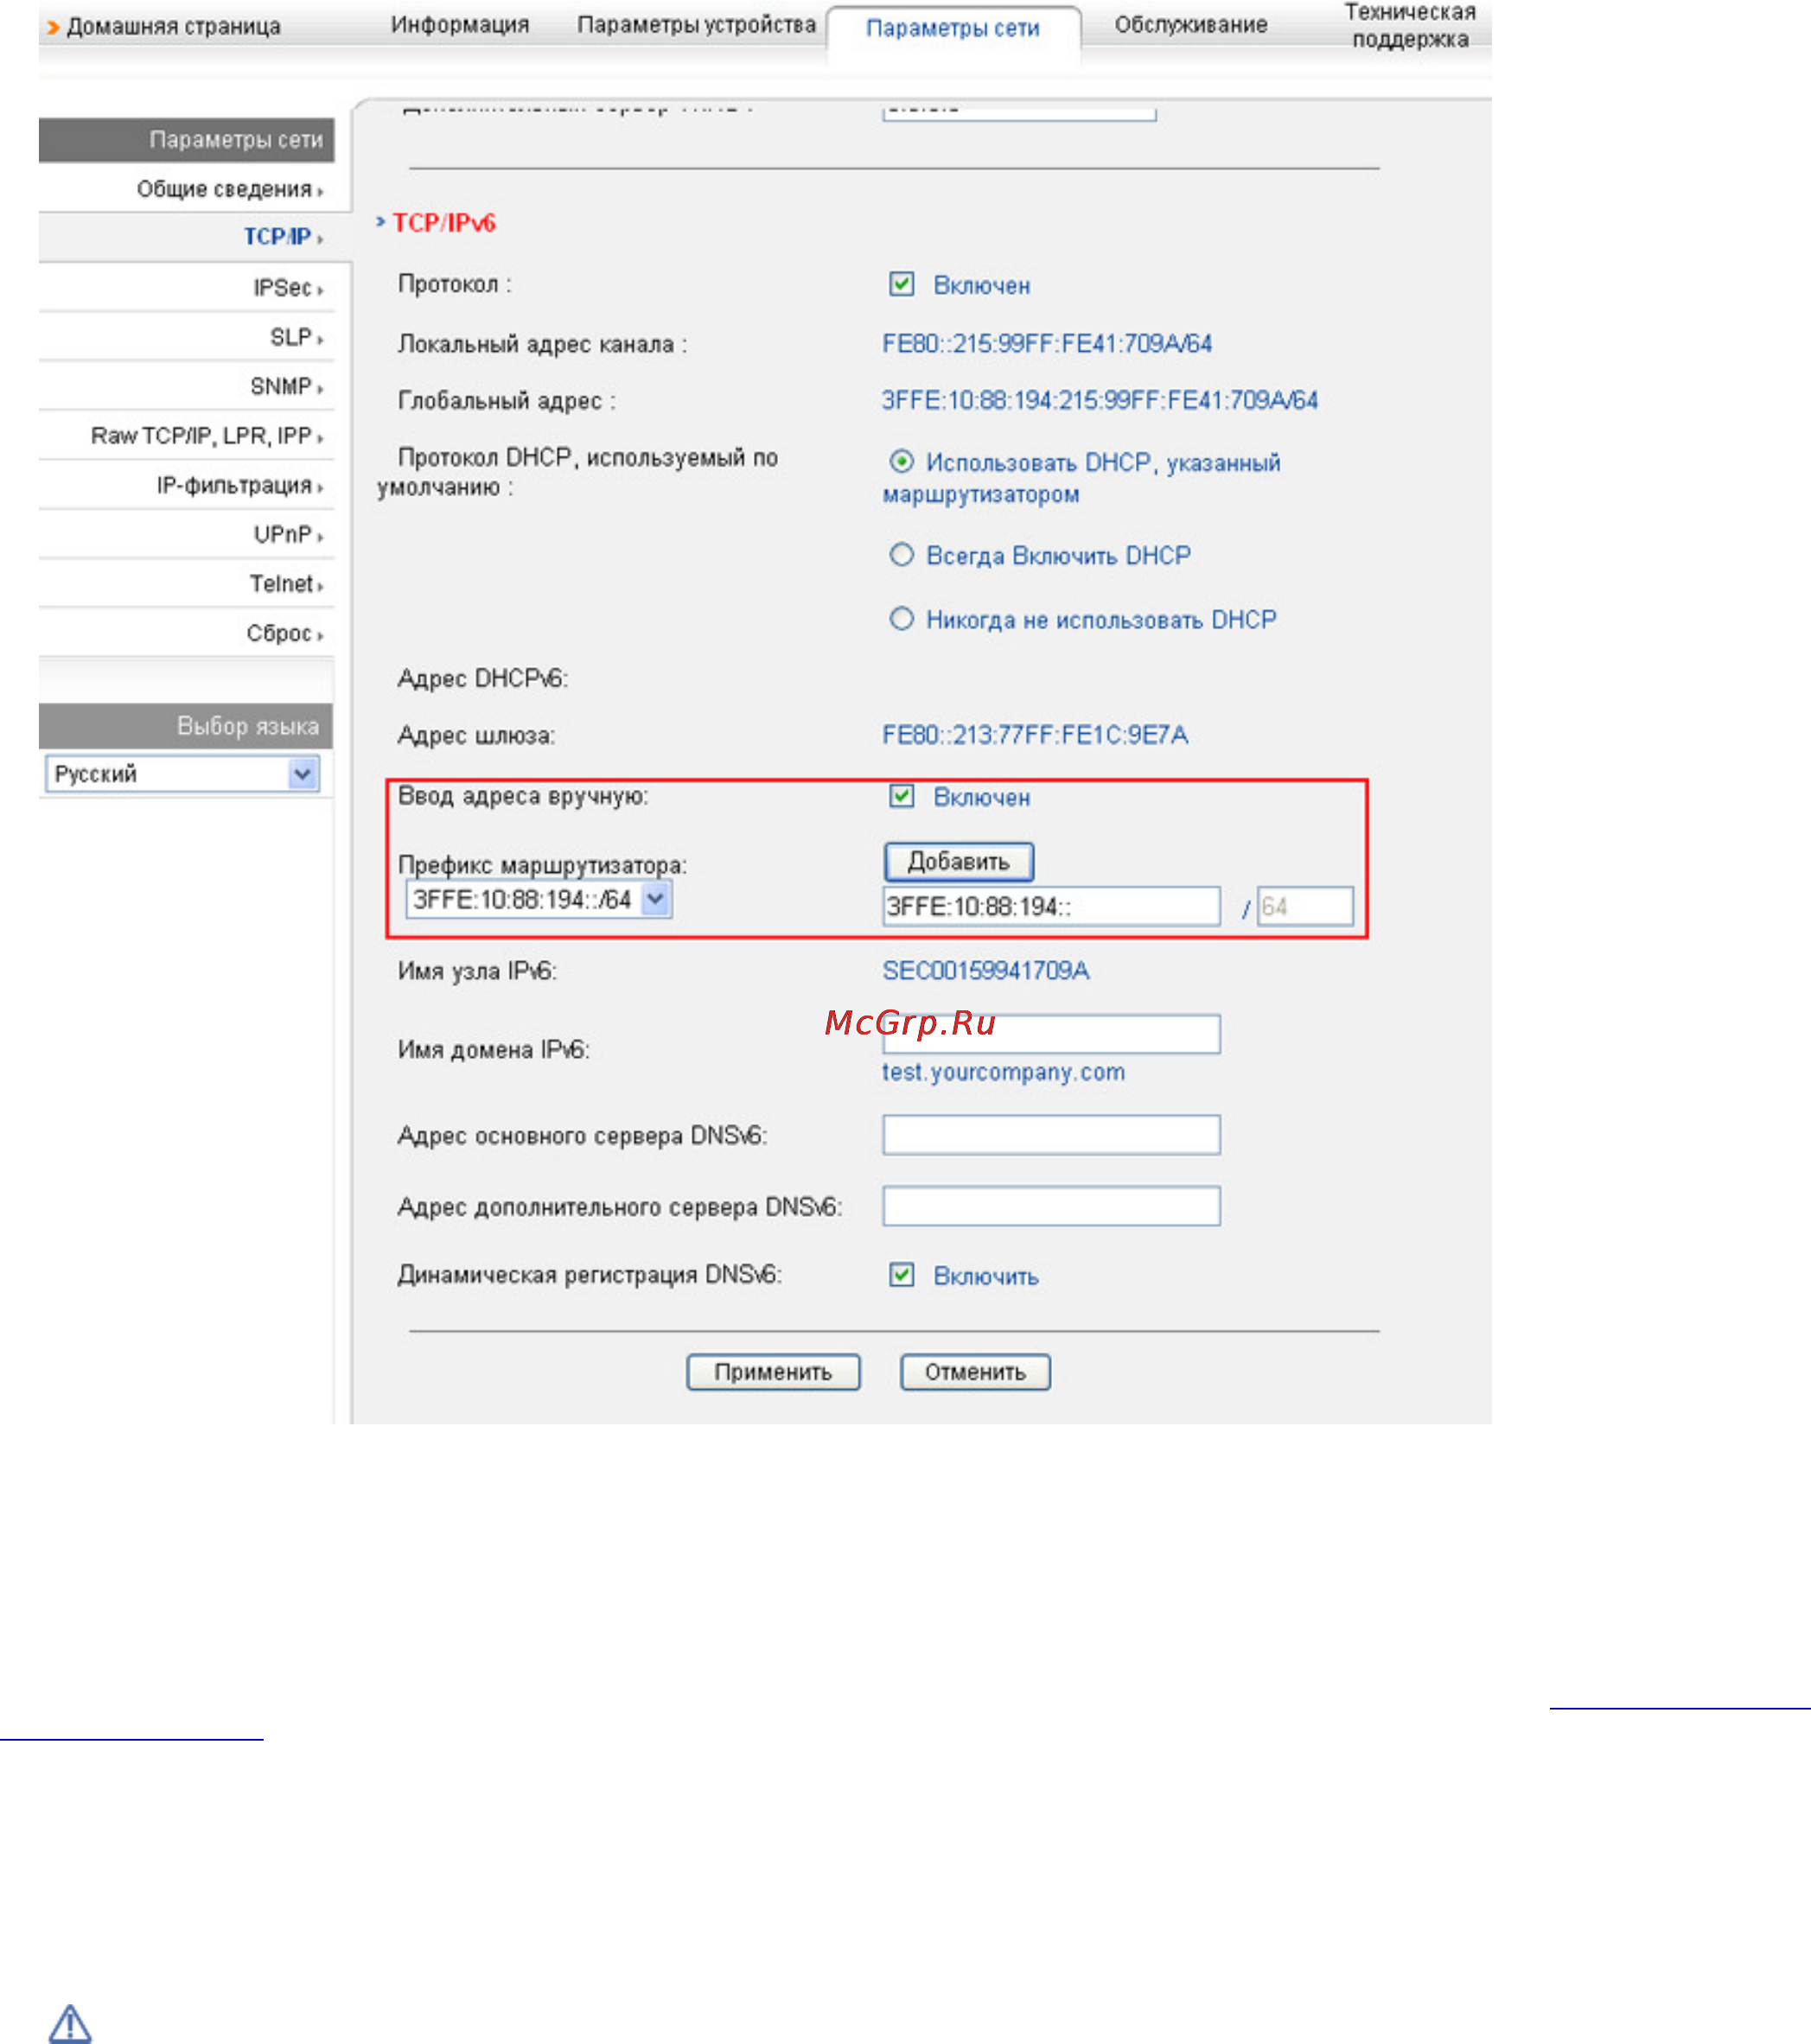The width and height of the screenshot is (1811, 2044).
Task: Open the Telnet sidebar item
Action: tap(286, 583)
